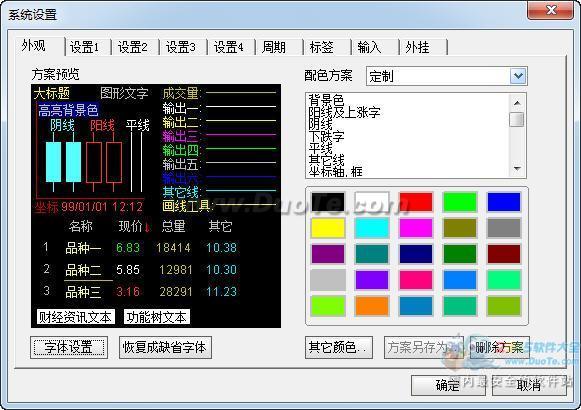Choose the yellow color swatch
The image size is (581, 410).
click(x=328, y=228)
